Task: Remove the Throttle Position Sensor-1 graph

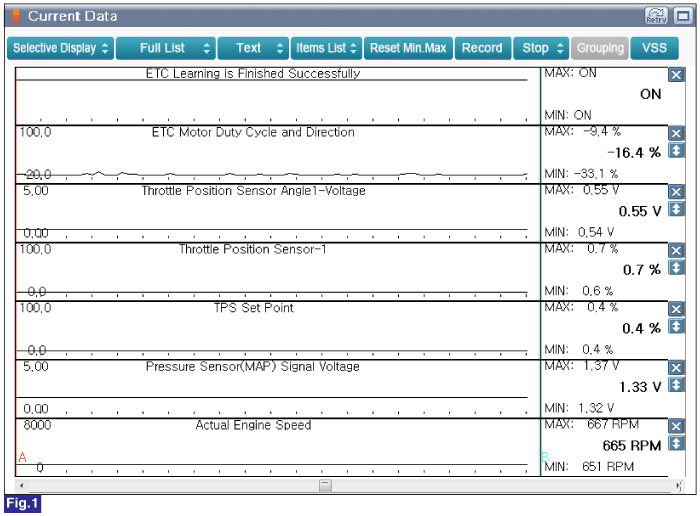Action: click(x=676, y=250)
